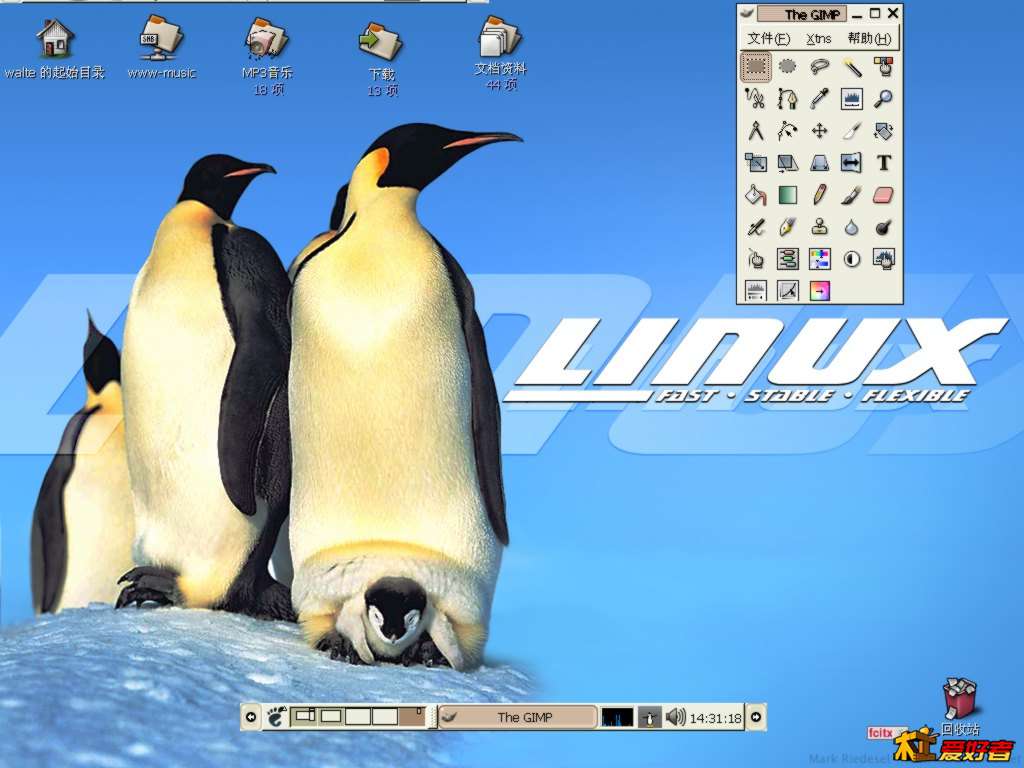Select the Intelligent Scissors tool
1024x768 pixels.
coord(756,99)
